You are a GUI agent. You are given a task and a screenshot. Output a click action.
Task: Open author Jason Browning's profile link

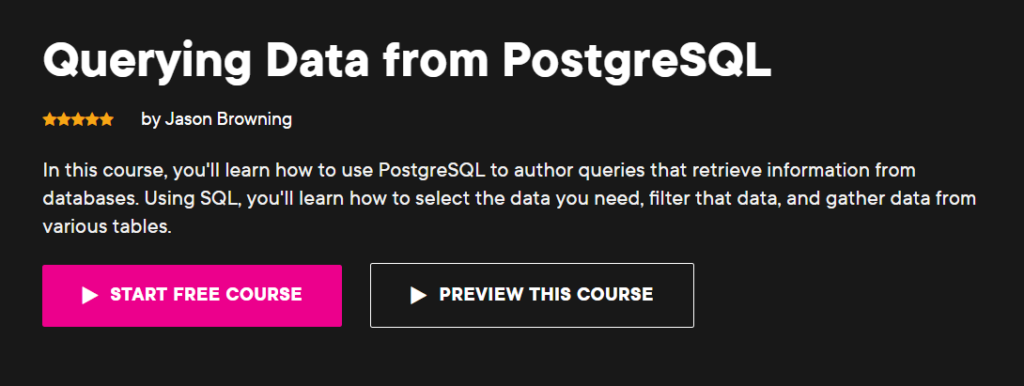[x=229, y=120]
